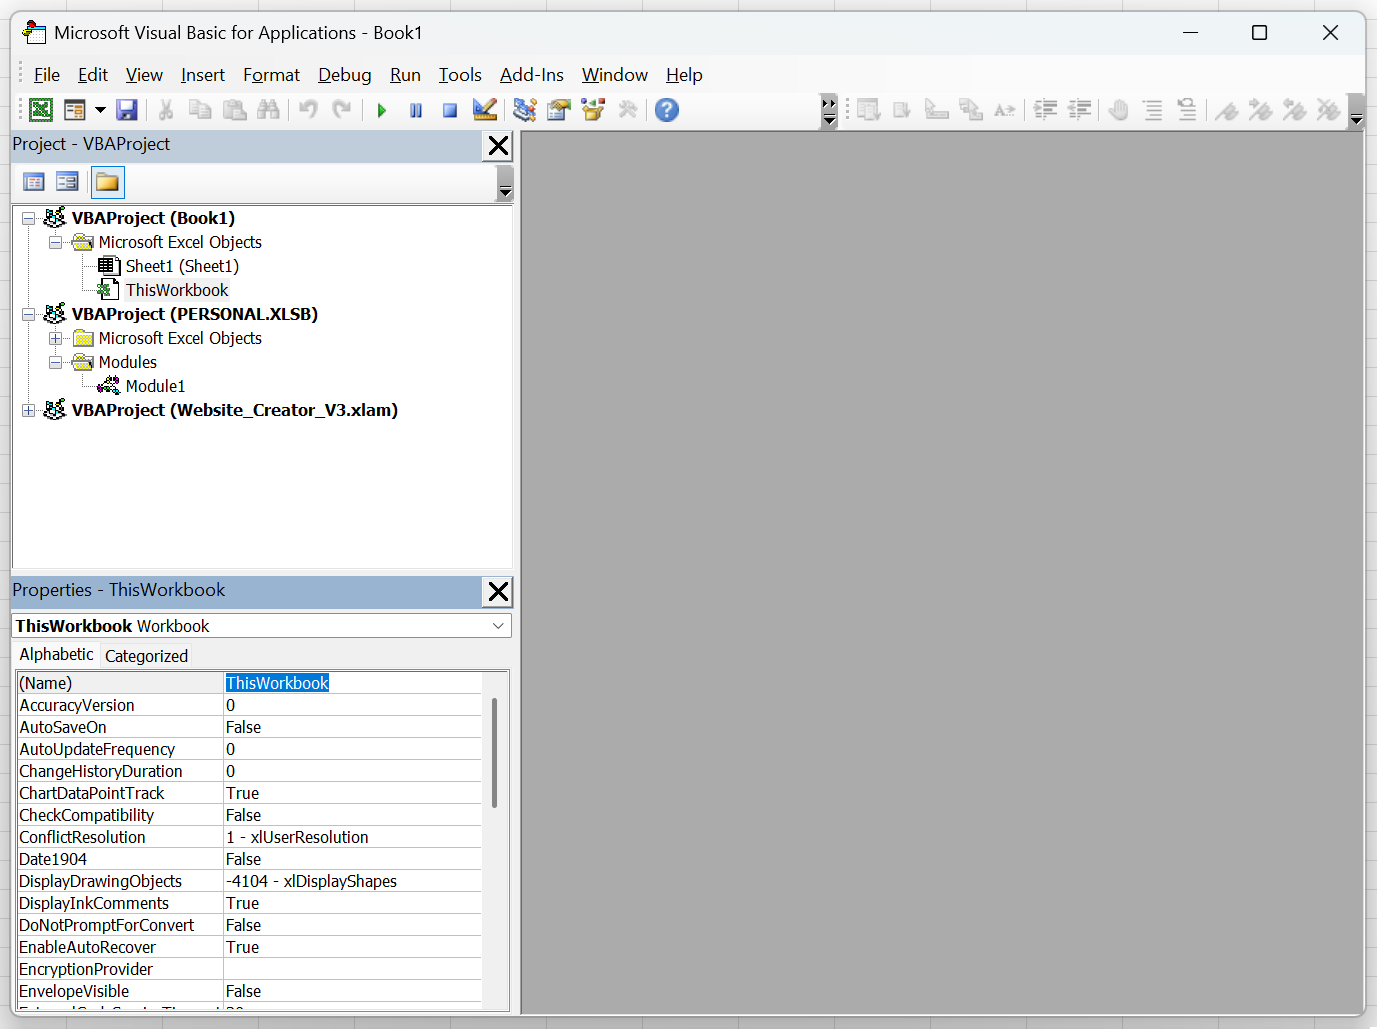Click the View Microsoft Excel toolbar icon
Screen dimensions: 1377x1029
click(x=41, y=110)
